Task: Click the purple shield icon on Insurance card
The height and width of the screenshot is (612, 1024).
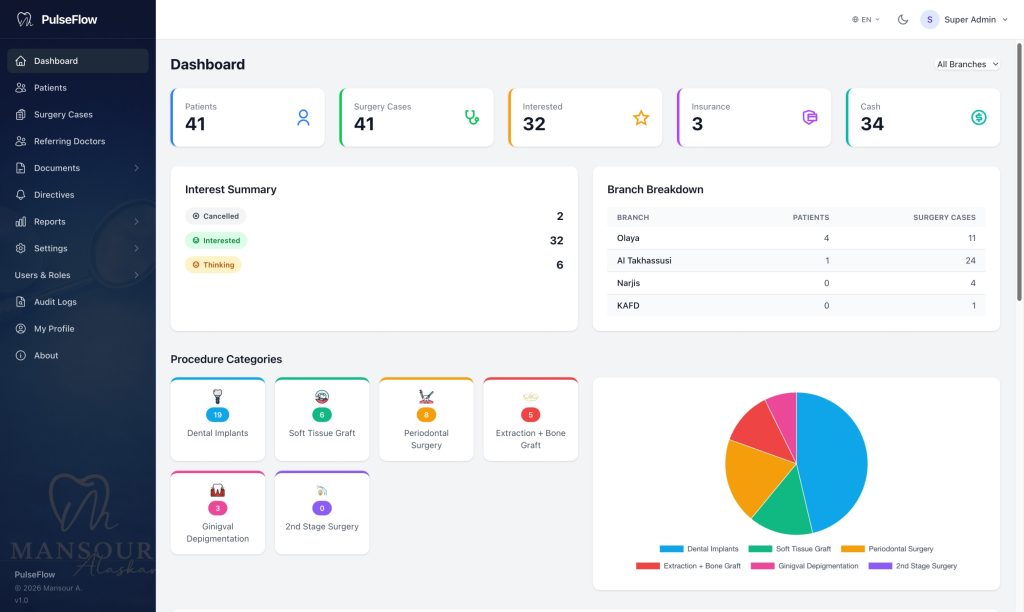Action: click(810, 118)
